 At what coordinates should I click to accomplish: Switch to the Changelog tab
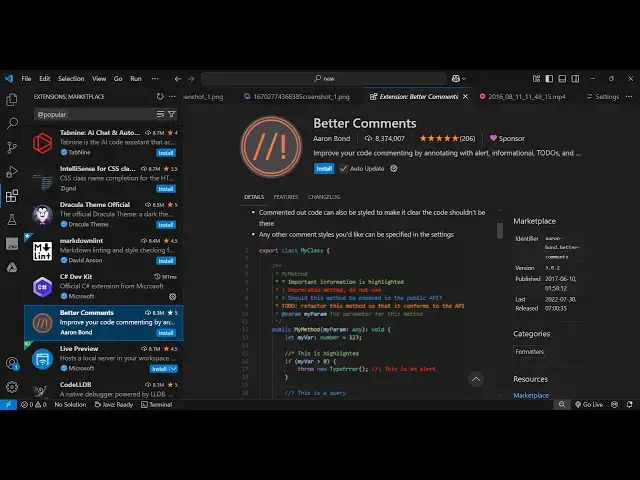(x=324, y=197)
